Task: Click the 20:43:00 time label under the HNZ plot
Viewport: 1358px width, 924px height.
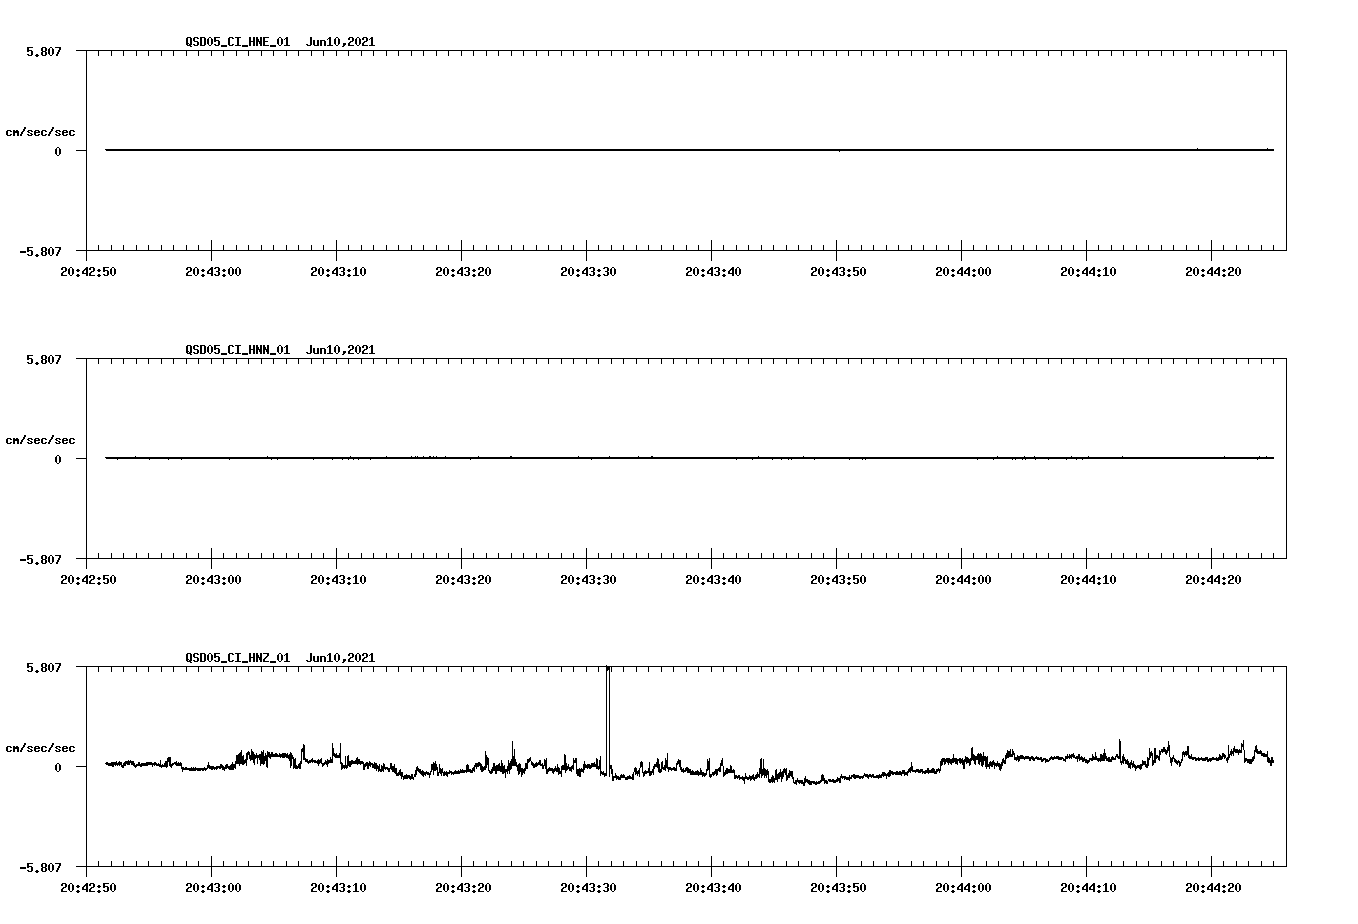Action: click(x=213, y=887)
